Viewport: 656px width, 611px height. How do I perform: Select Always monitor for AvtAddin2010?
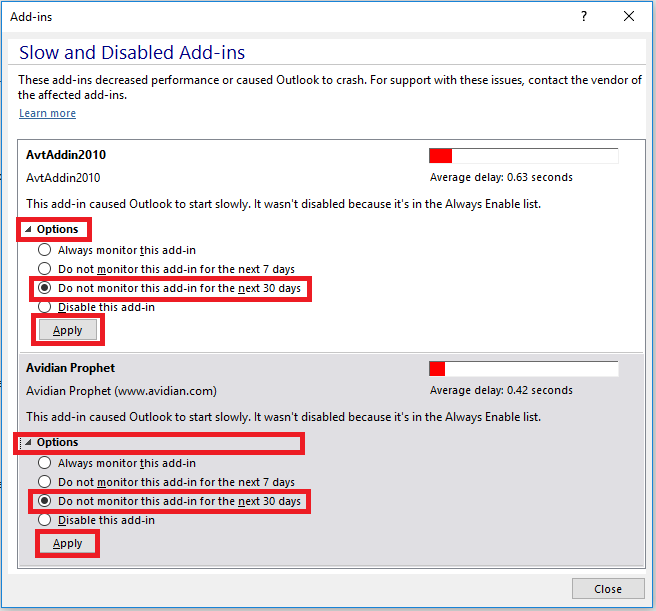tap(116, 250)
